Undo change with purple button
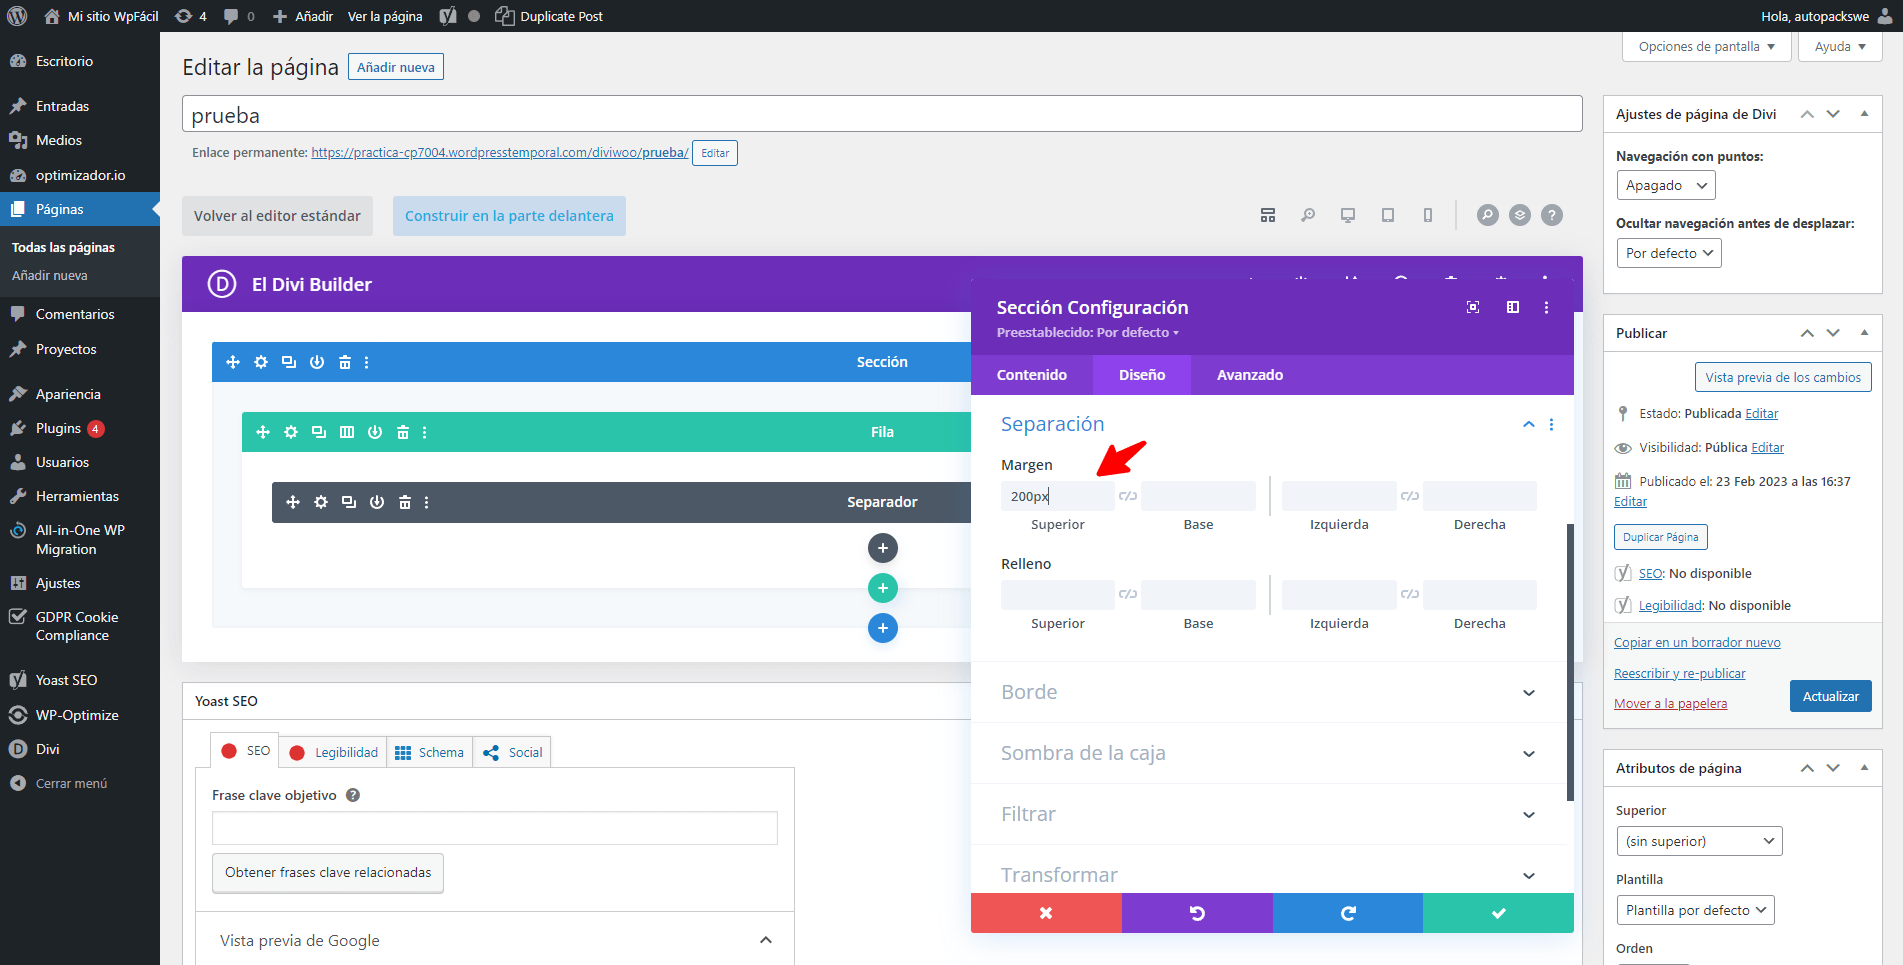Viewport: 1903px width, 965px height. (1197, 913)
